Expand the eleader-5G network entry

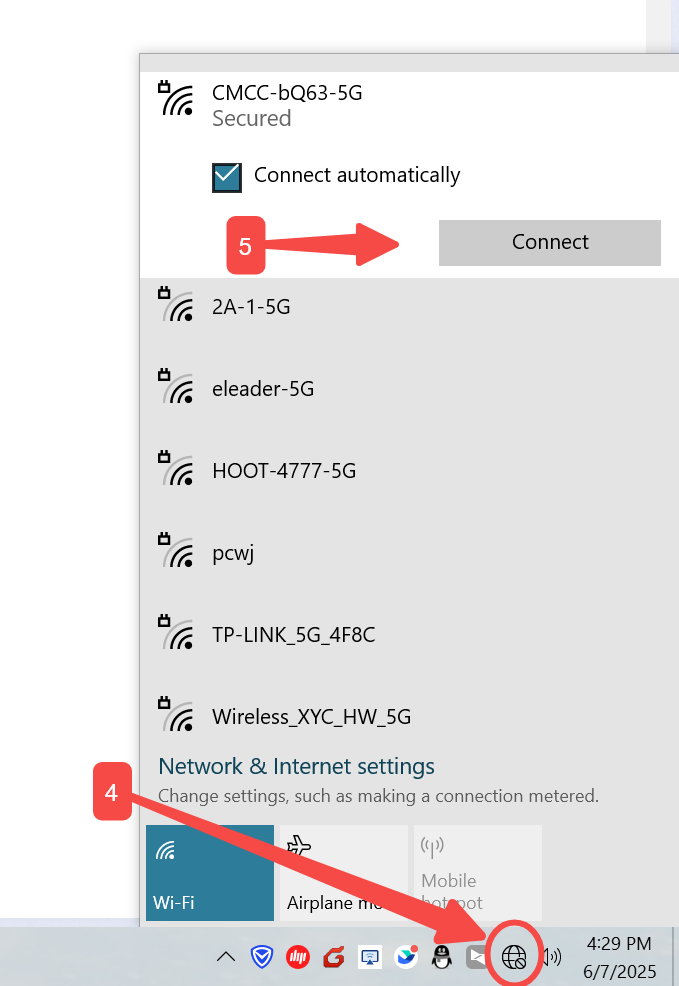(x=400, y=389)
